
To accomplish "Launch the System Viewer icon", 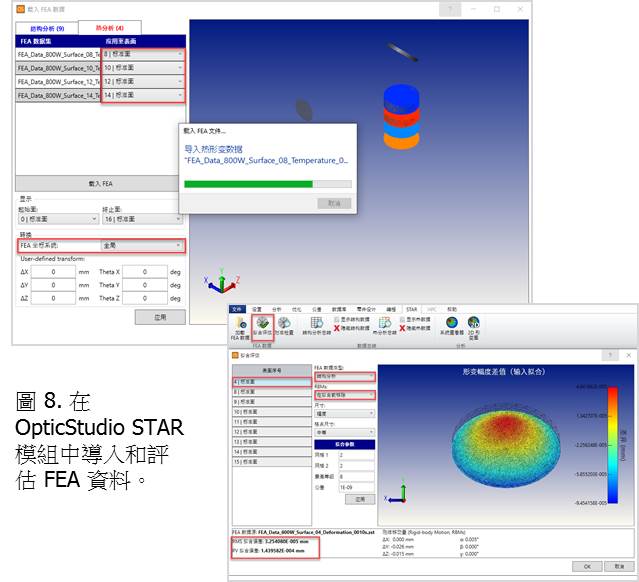I will 452,326.
